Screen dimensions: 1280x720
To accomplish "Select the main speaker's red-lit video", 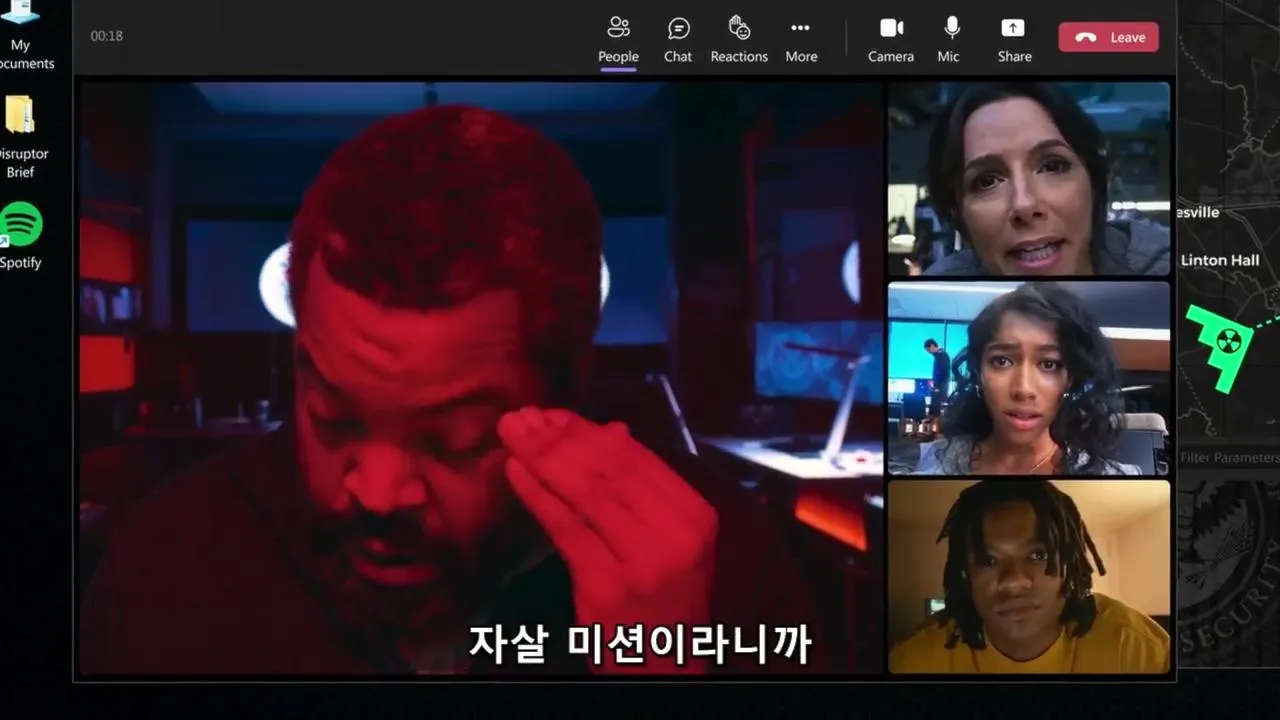I will (481, 378).
